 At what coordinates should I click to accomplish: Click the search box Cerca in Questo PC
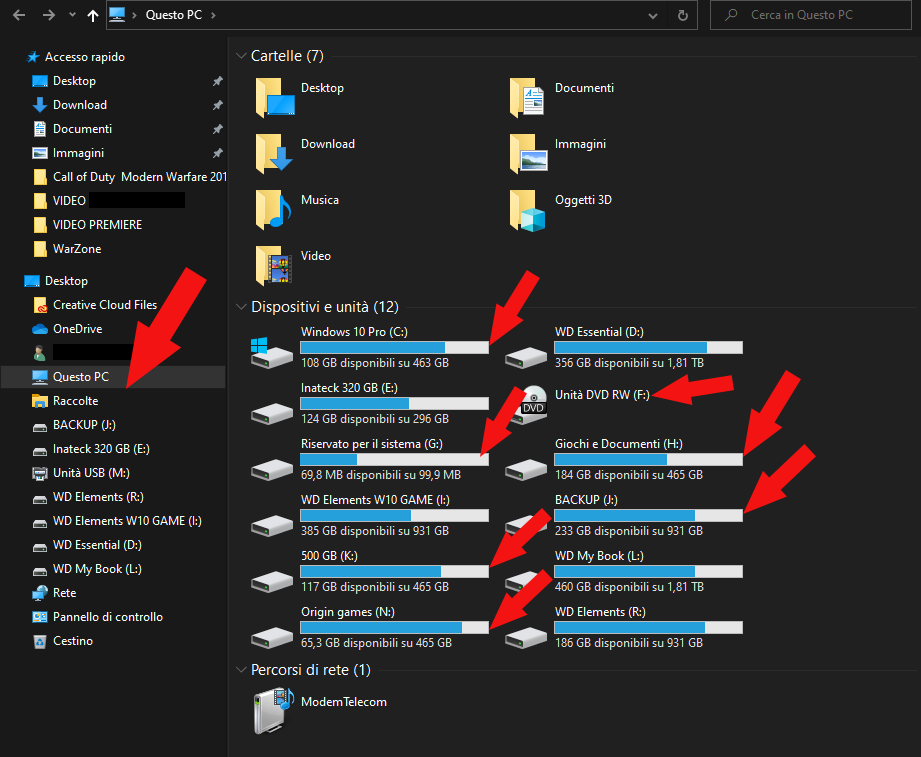click(x=811, y=15)
